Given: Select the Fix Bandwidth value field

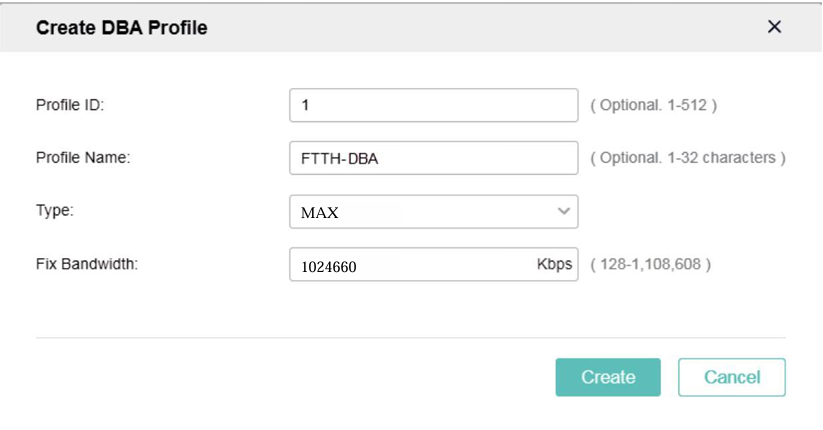Looking at the screenshot, I should [x=434, y=264].
